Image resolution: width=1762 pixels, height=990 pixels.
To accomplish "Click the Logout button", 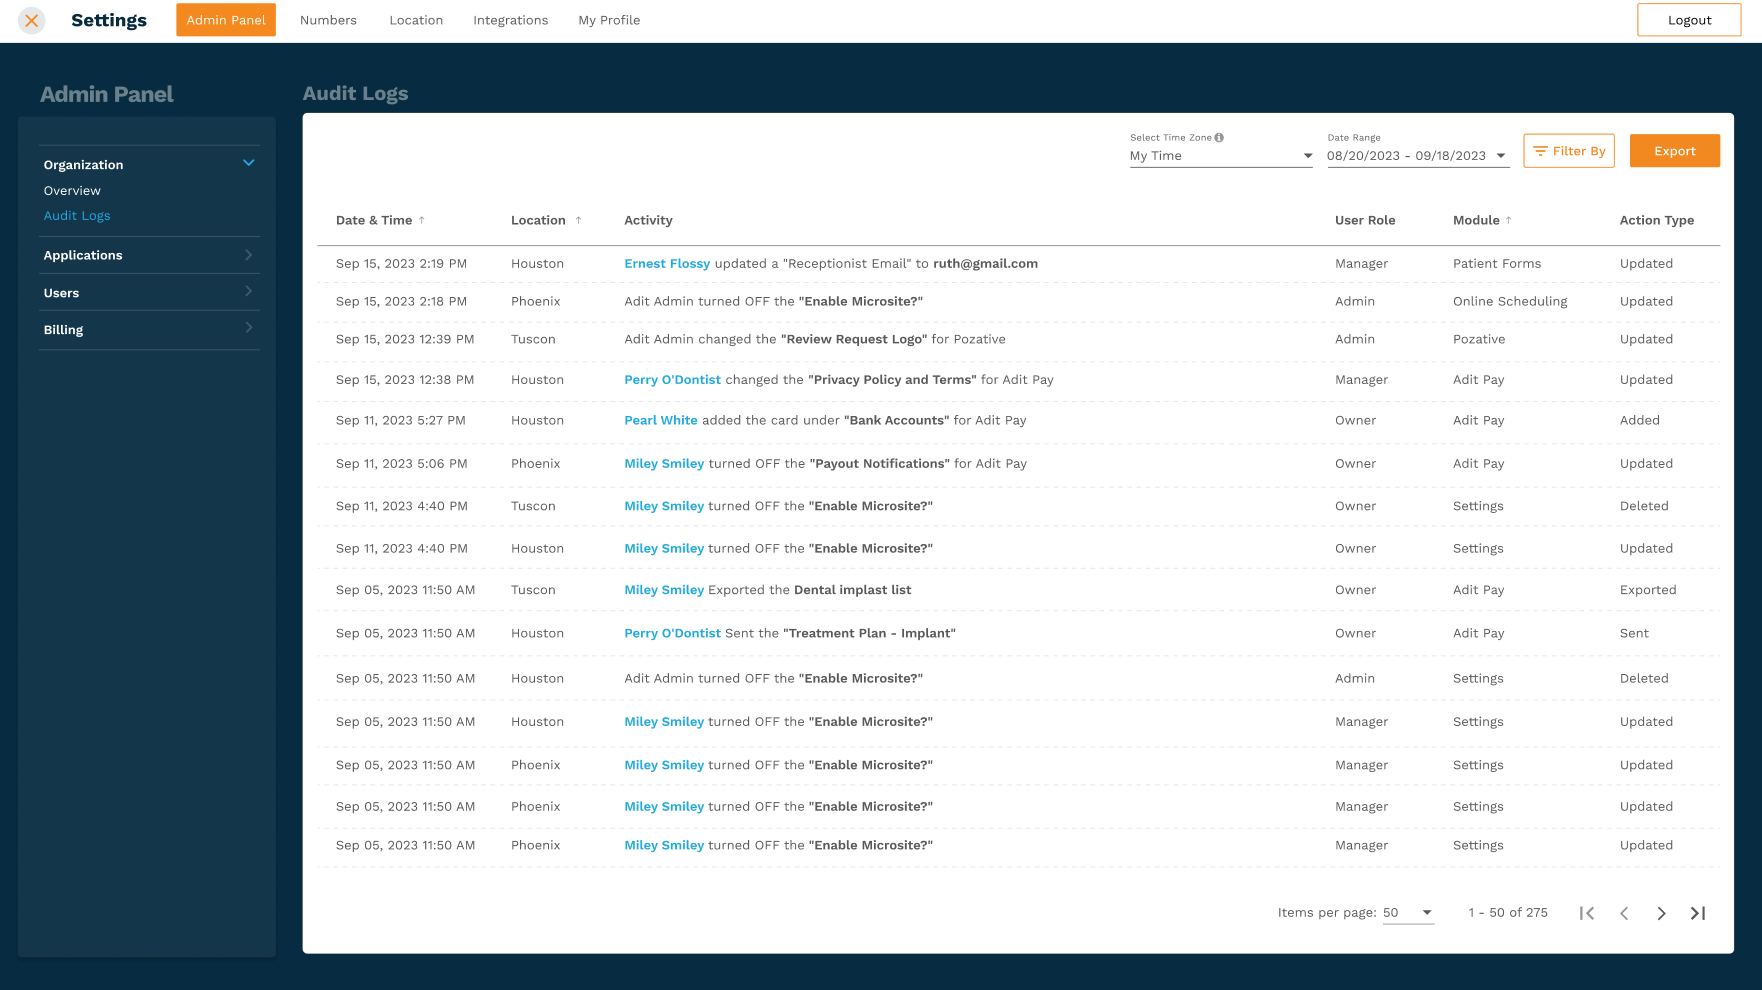I will coord(1689,20).
